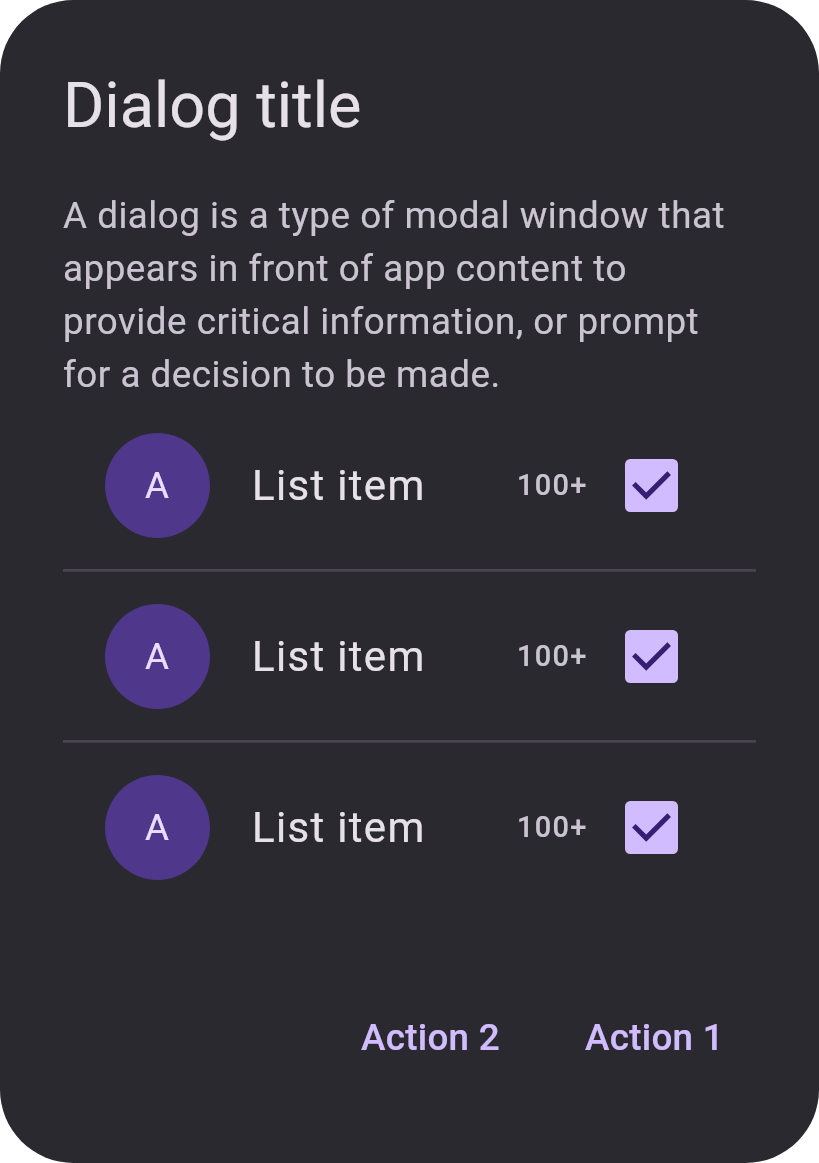Select the middle "List item" label

338,656
